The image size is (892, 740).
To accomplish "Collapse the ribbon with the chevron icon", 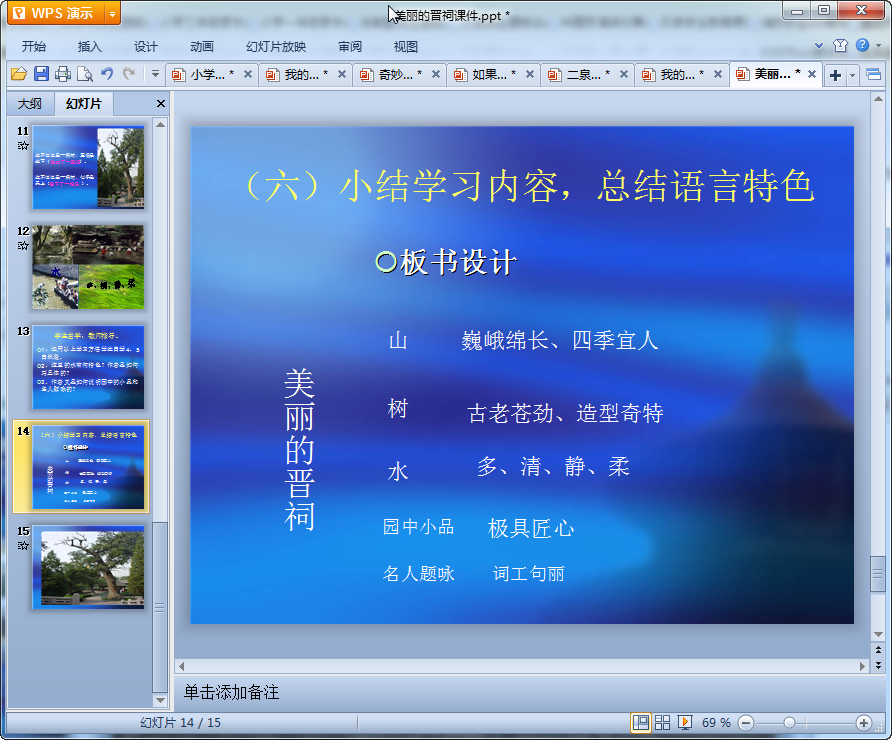I will pos(819,46).
